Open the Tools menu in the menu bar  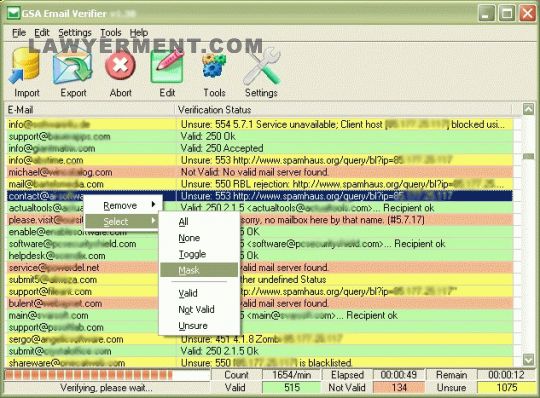tap(111, 33)
